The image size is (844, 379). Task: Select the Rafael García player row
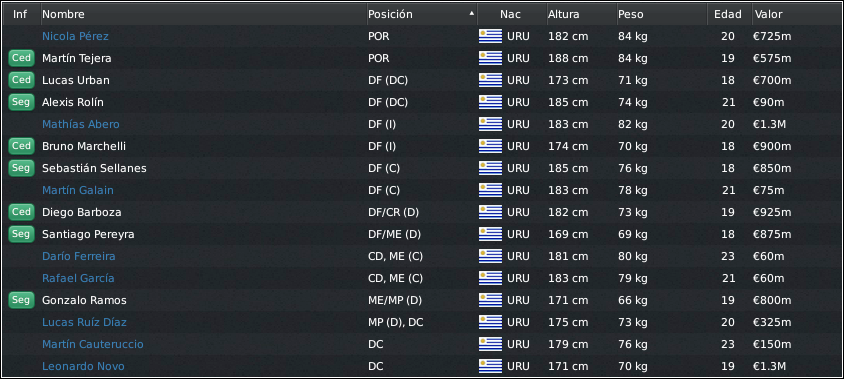tap(422, 278)
